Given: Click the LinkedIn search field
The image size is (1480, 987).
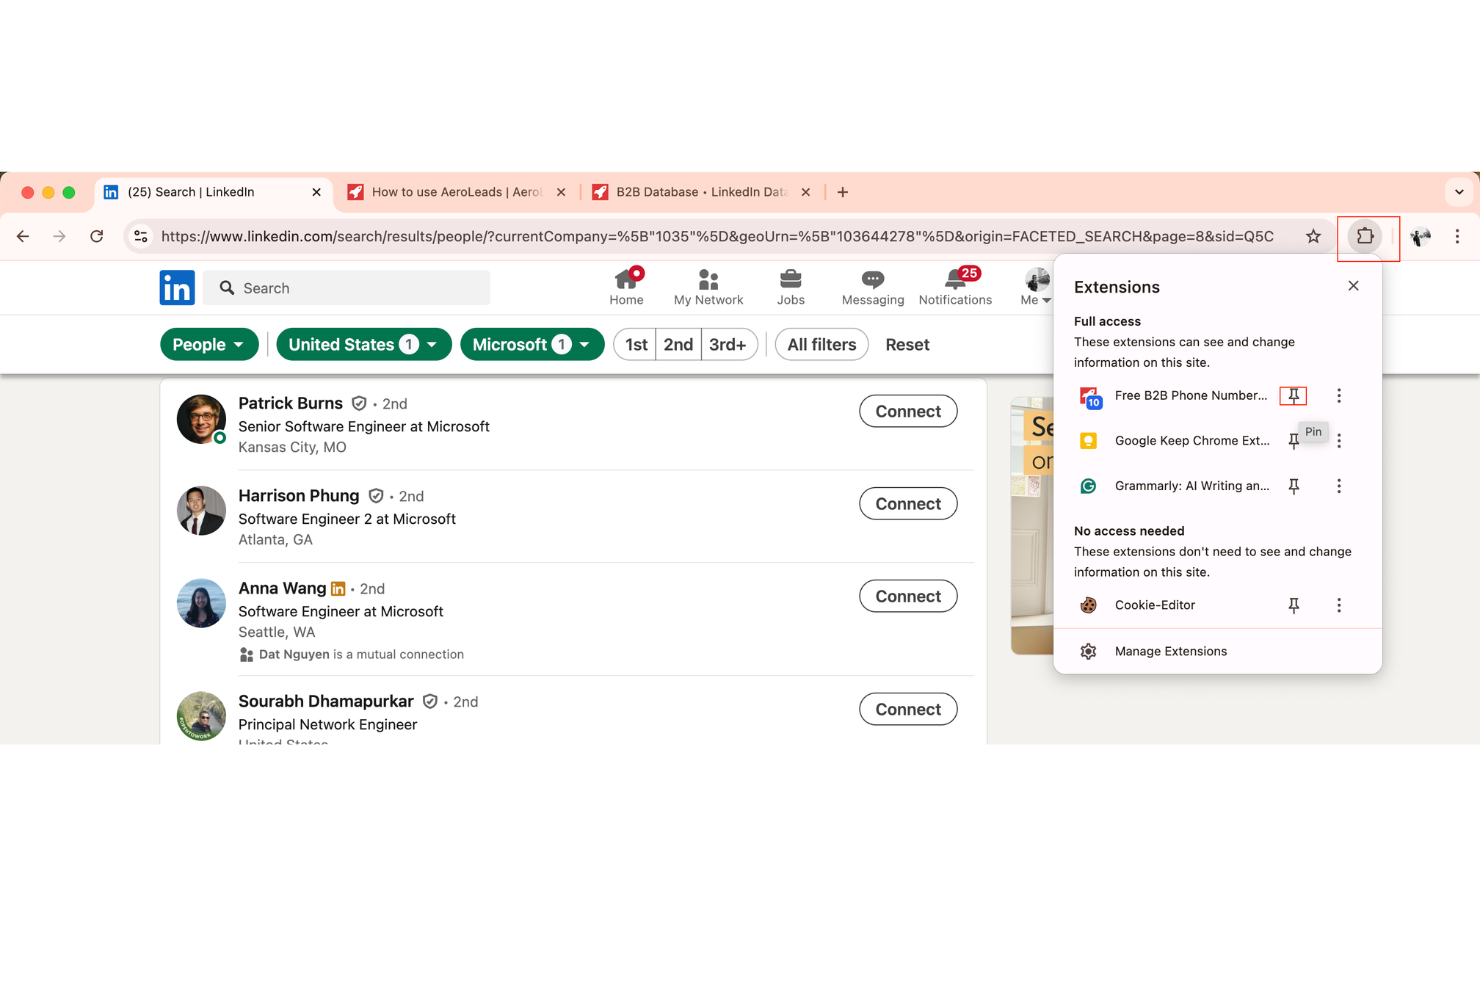Looking at the screenshot, I should pyautogui.click(x=345, y=287).
